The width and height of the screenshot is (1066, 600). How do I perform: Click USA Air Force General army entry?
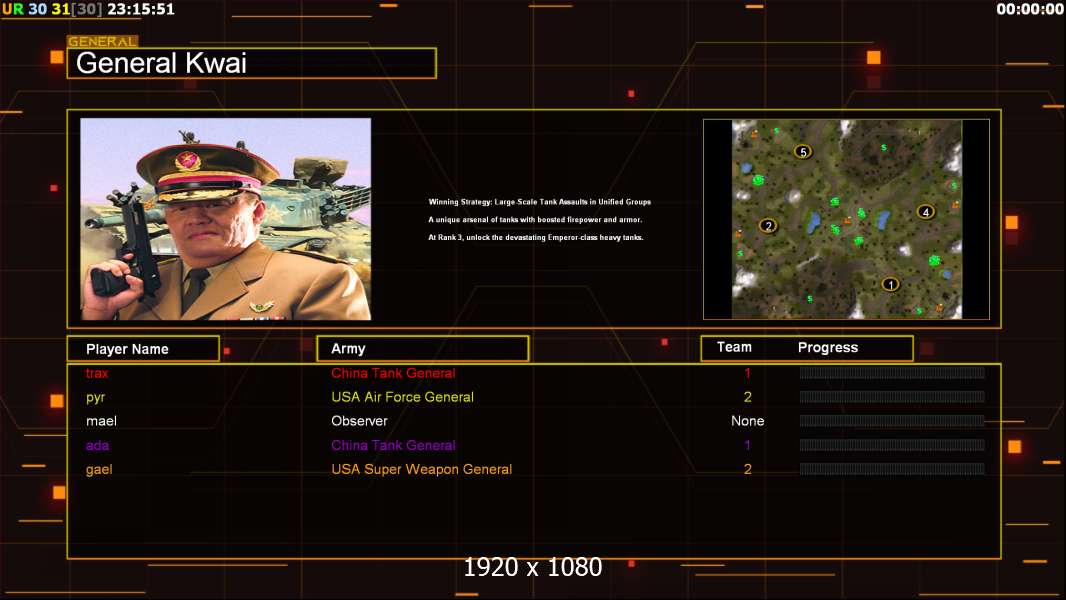point(402,397)
